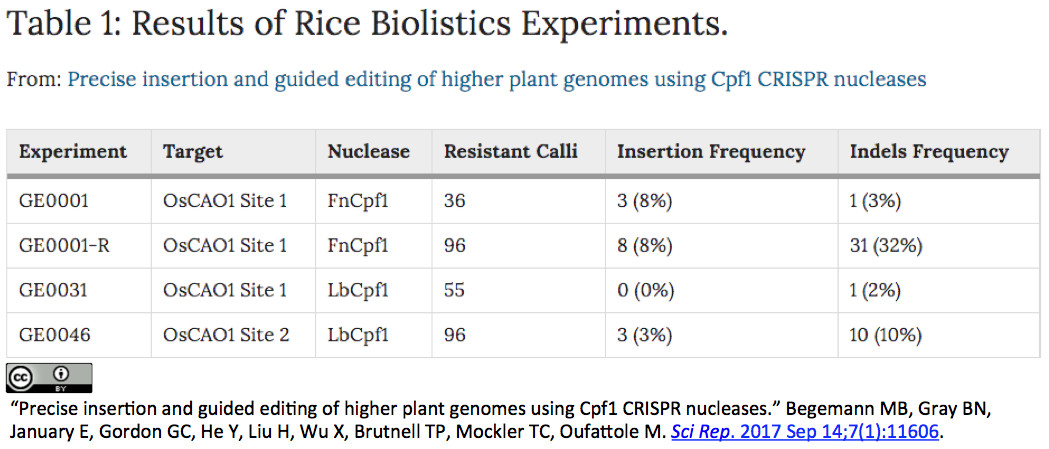1049x449 pixels.
Task: Click the Indels Frequency column header
Action: pyautogui.click(x=929, y=152)
